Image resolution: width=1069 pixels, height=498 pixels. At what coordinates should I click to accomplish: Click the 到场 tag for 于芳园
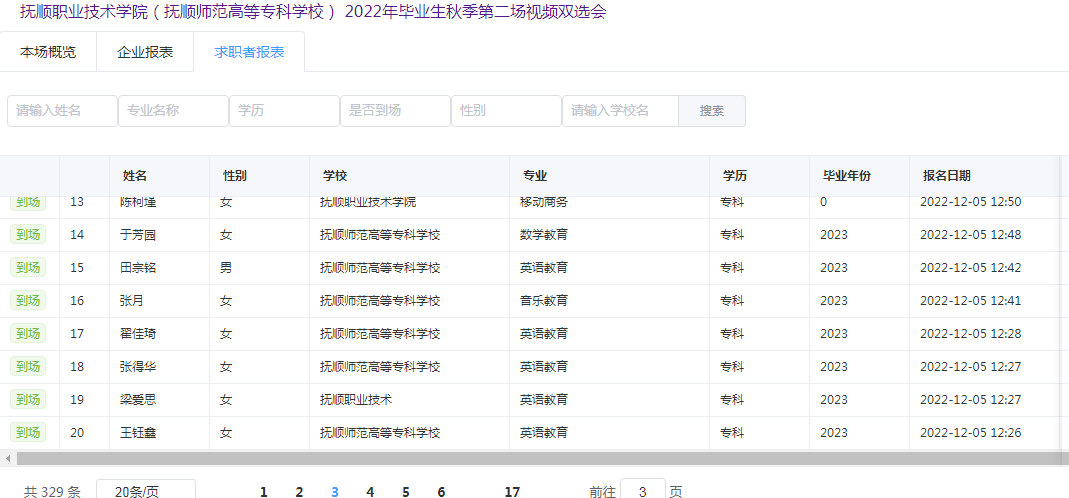click(28, 234)
